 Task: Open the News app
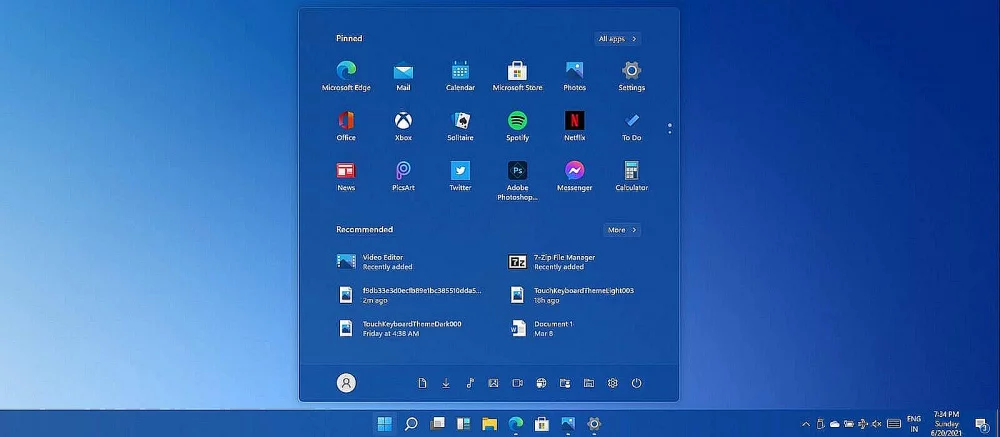tap(346, 176)
